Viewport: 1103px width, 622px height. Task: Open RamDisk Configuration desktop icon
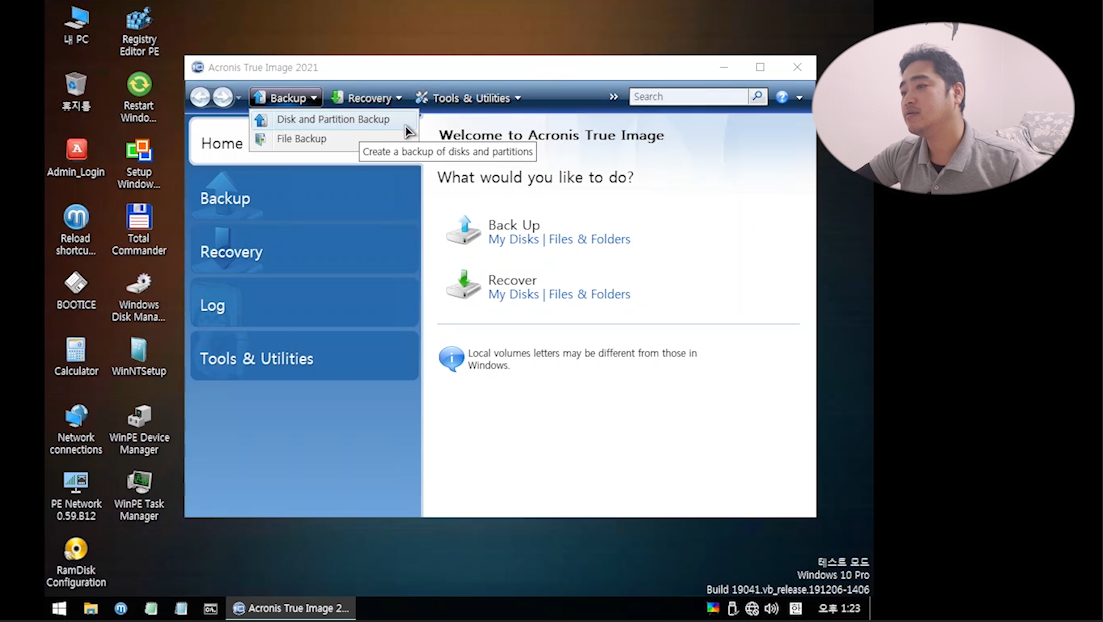76,561
